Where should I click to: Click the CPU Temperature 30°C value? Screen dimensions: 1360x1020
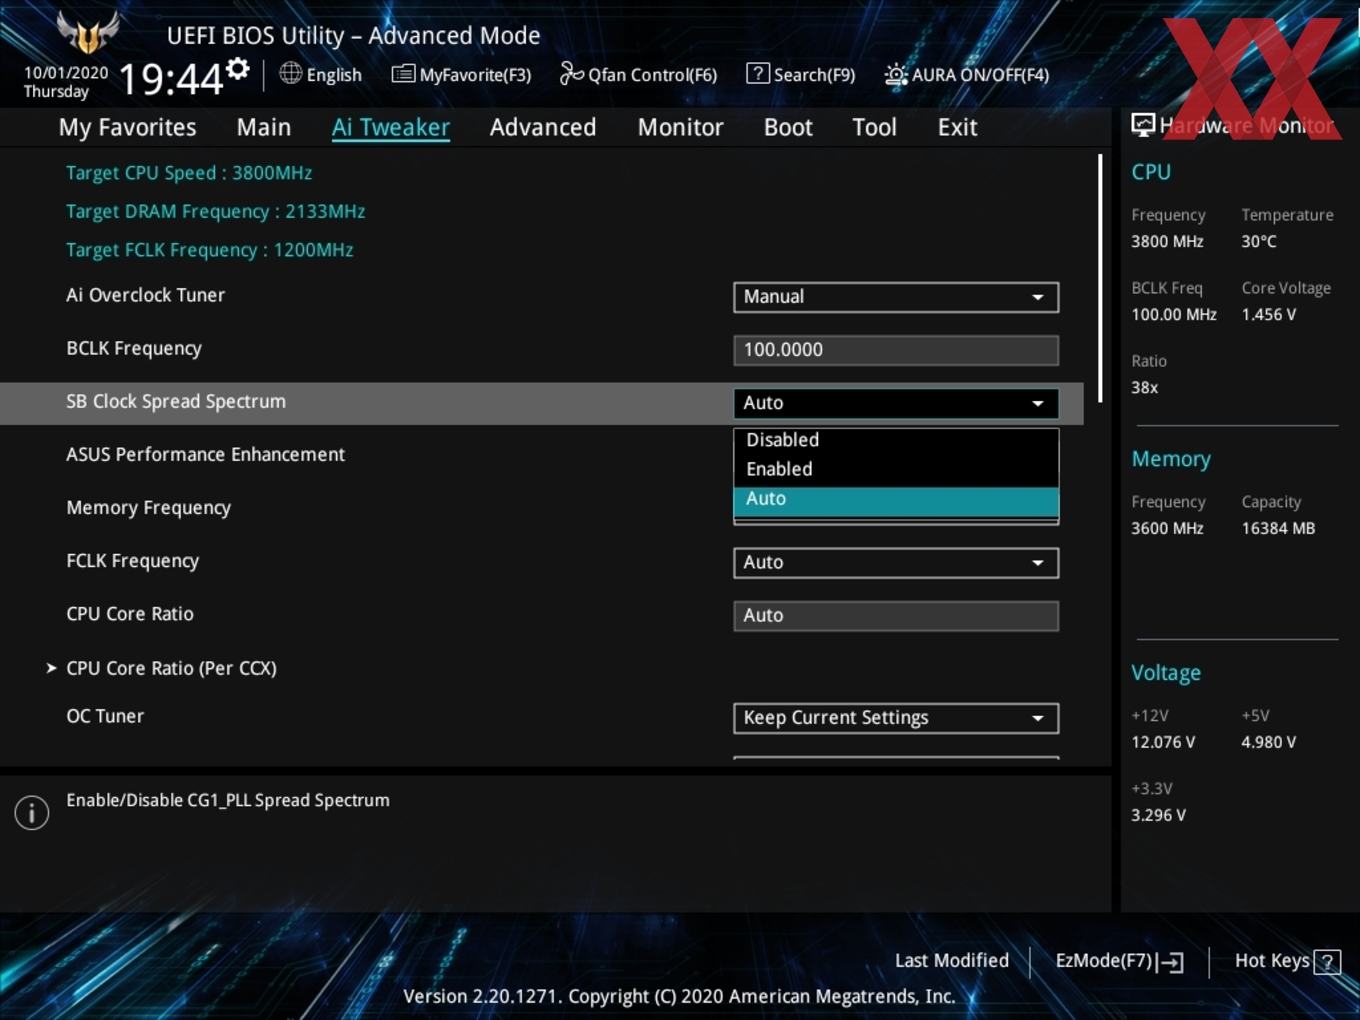tap(1259, 242)
